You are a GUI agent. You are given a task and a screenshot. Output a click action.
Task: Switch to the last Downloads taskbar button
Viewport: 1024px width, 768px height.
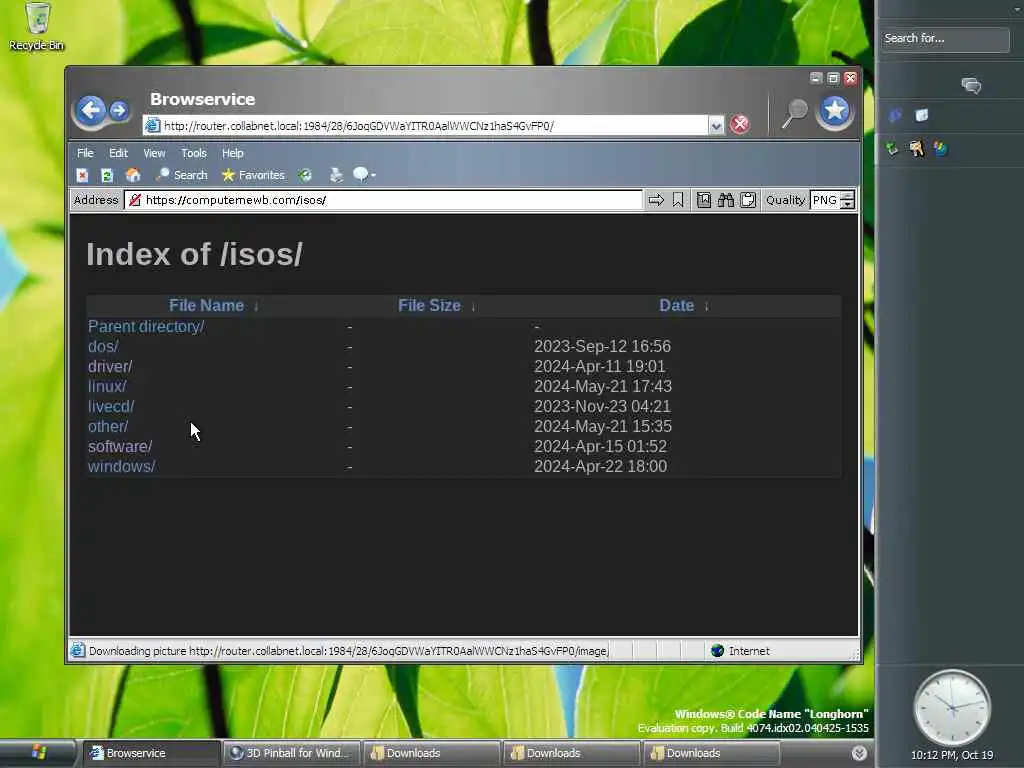712,753
